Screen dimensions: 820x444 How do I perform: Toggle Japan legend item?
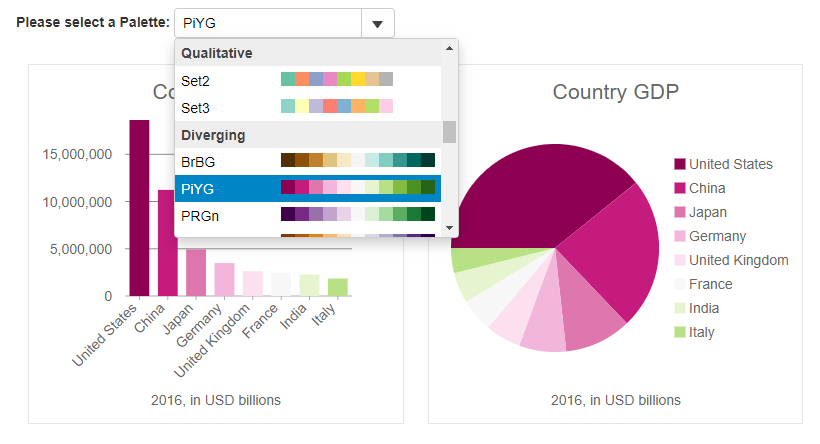click(707, 212)
